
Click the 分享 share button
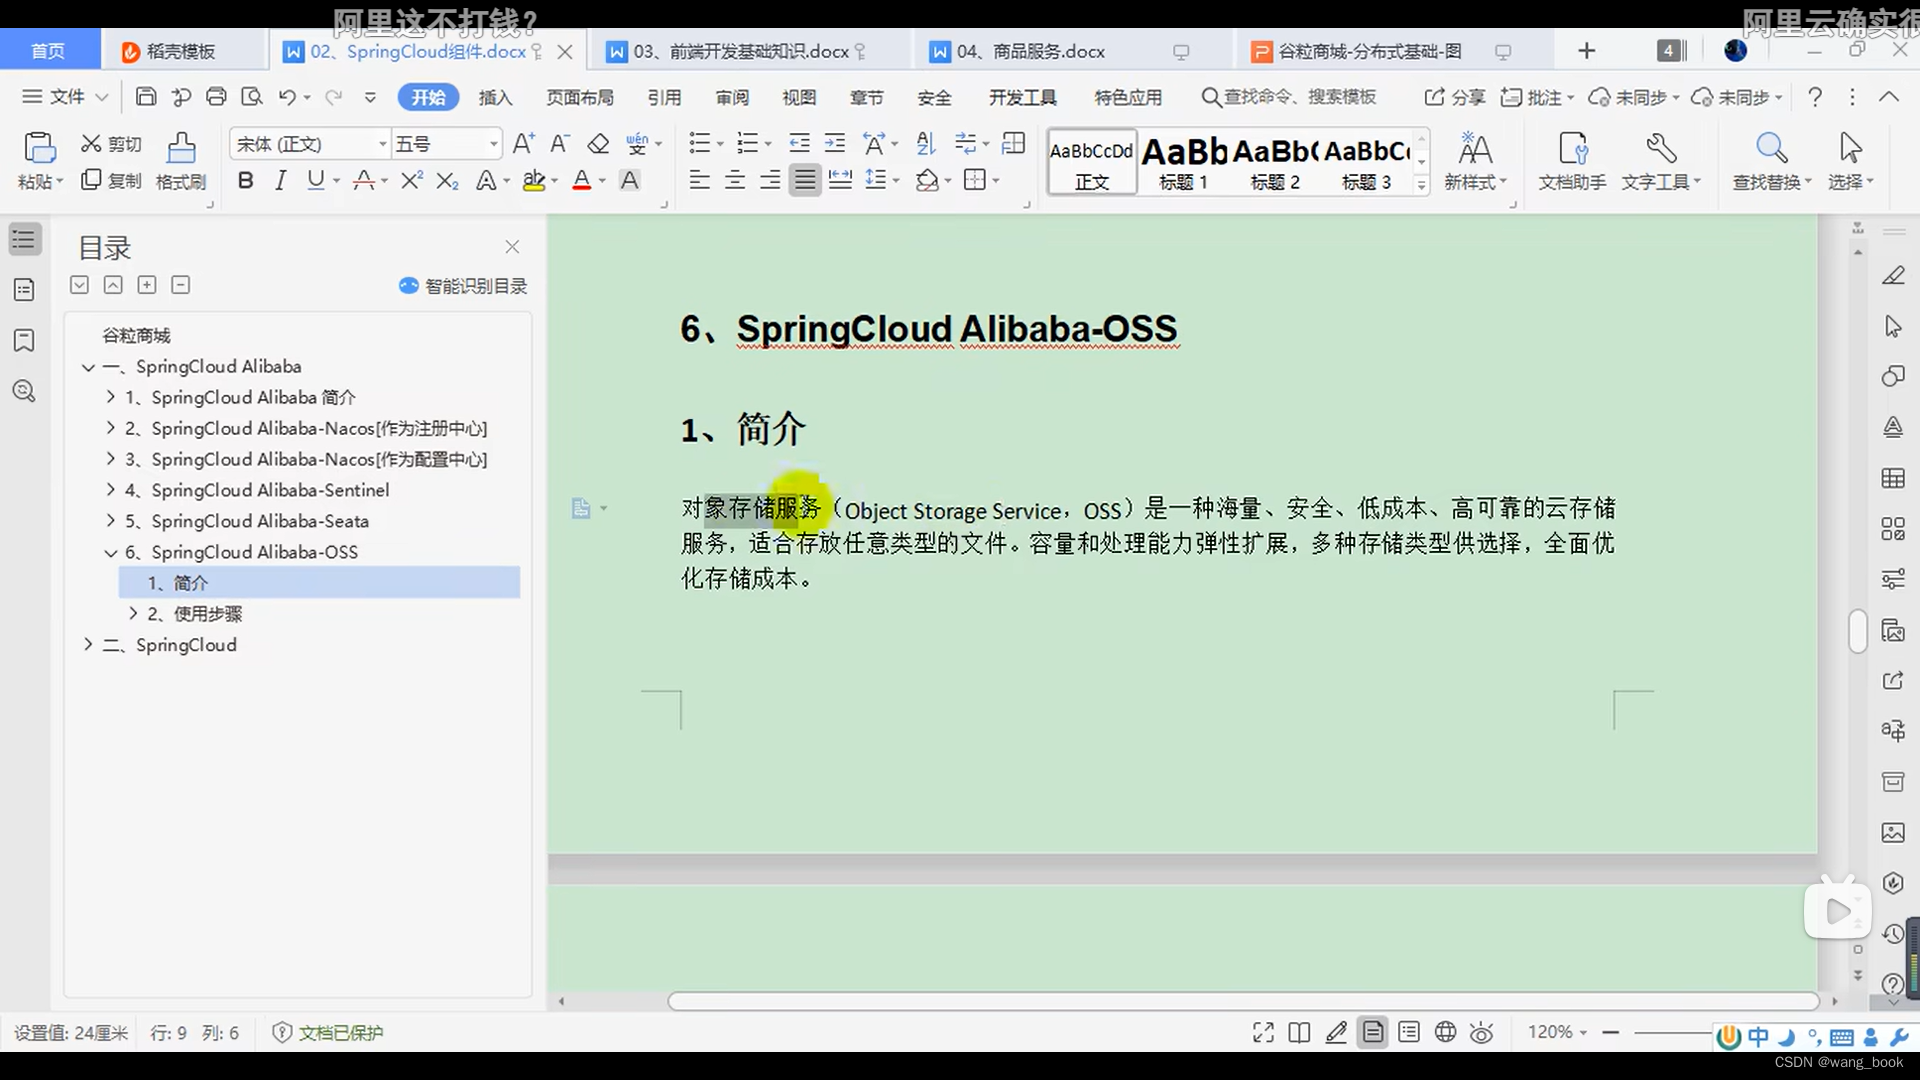pos(1455,97)
